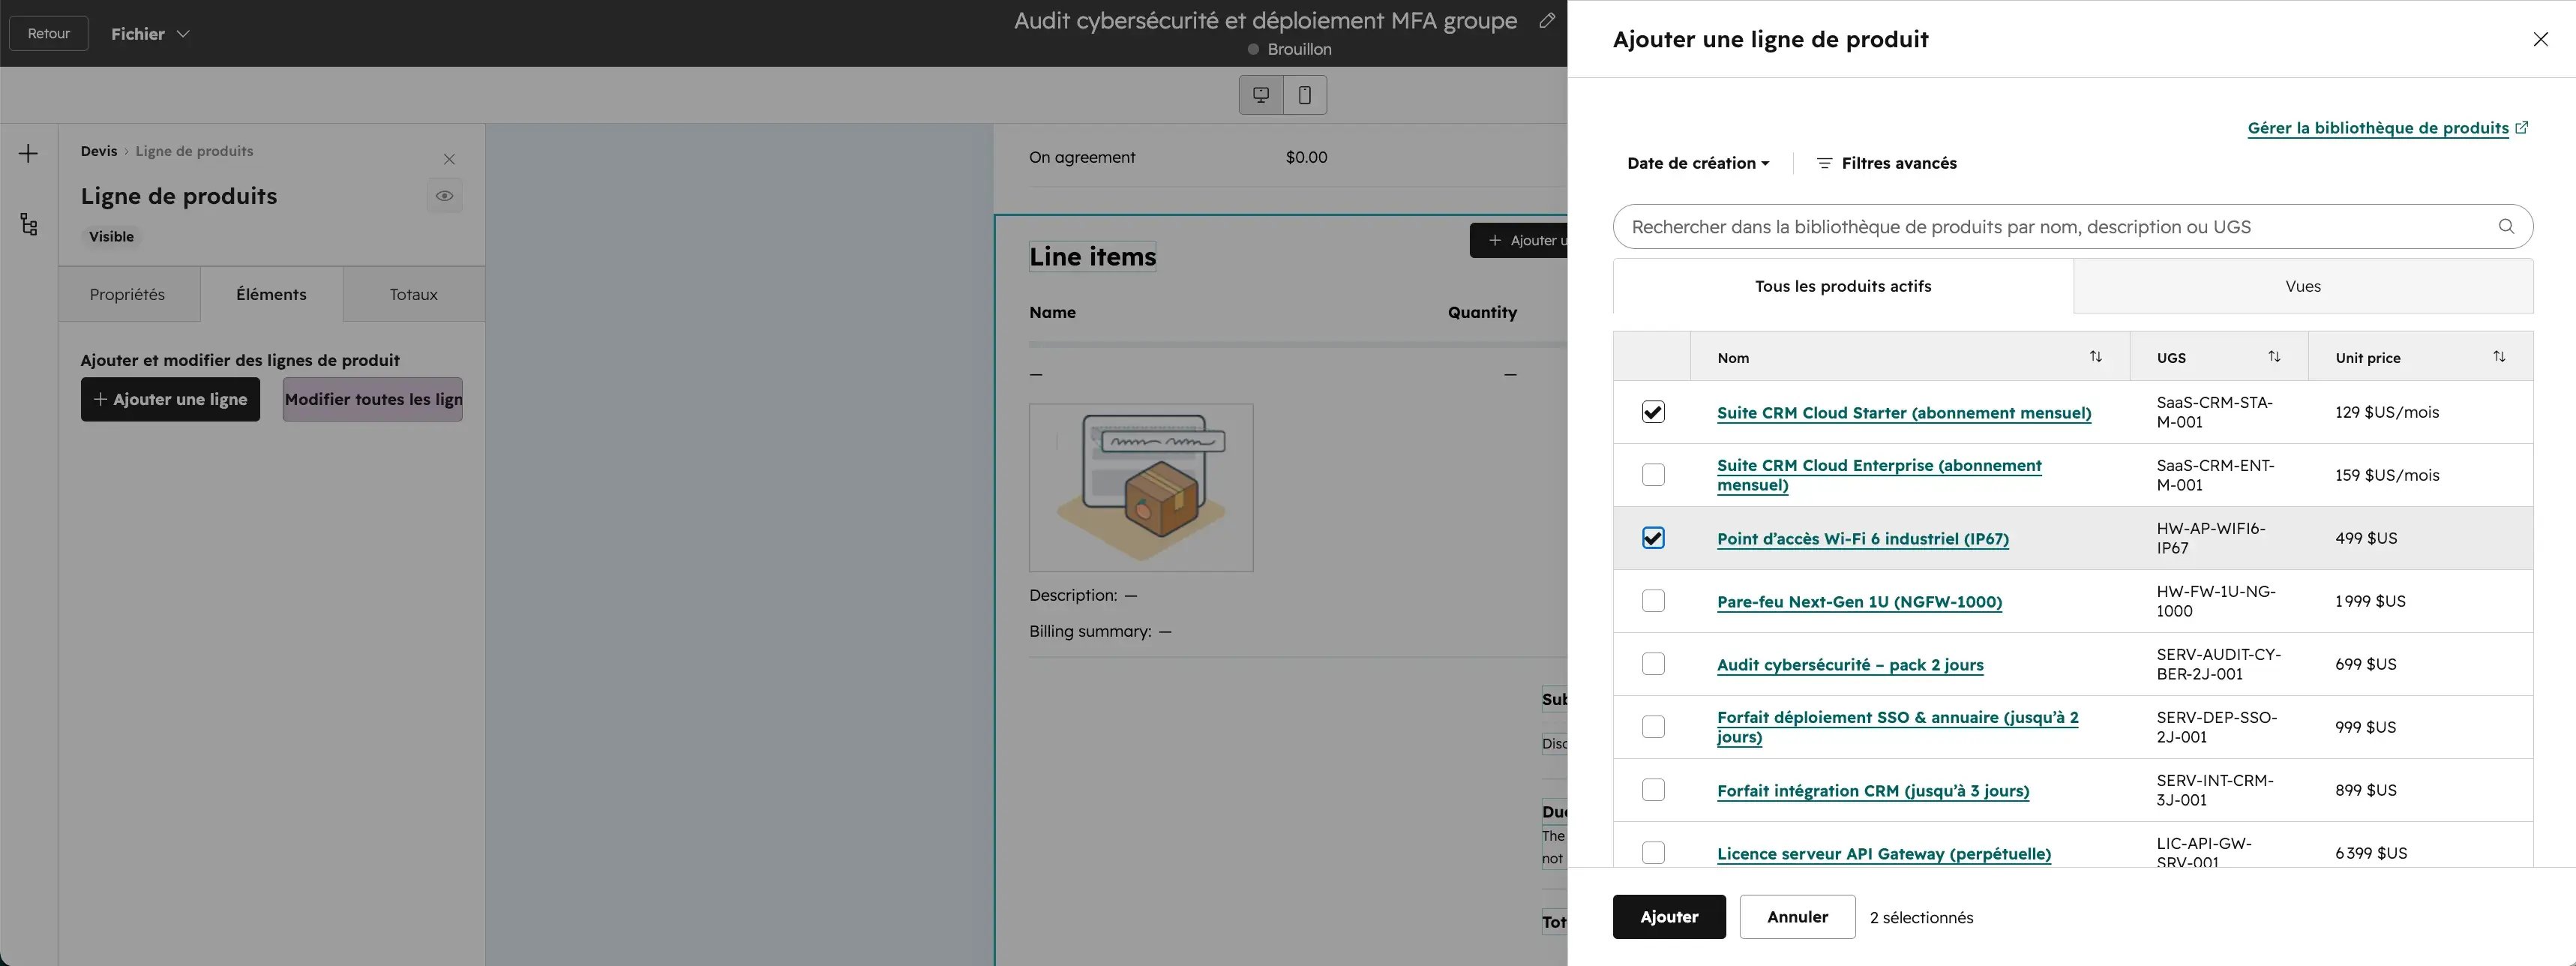2576x966 pixels.
Task: Click the external link icon beside Gérer la bibliothèque
Action: coord(2521,127)
